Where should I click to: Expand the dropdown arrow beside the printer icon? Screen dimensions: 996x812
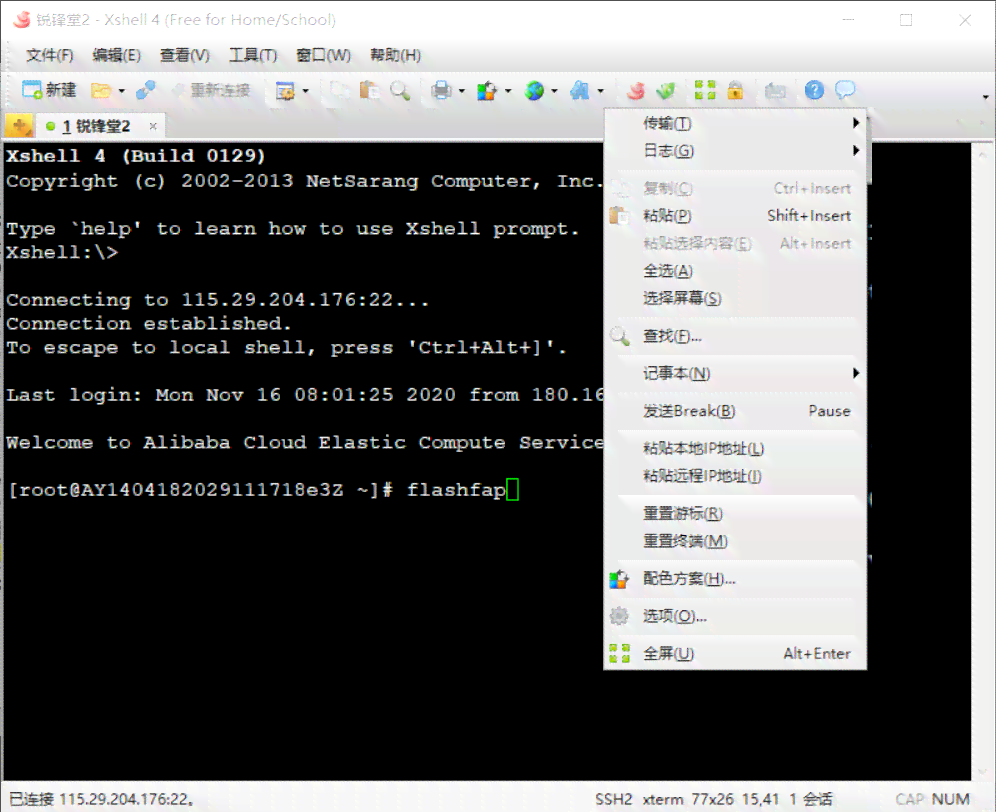pyautogui.click(x=461, y=91)
